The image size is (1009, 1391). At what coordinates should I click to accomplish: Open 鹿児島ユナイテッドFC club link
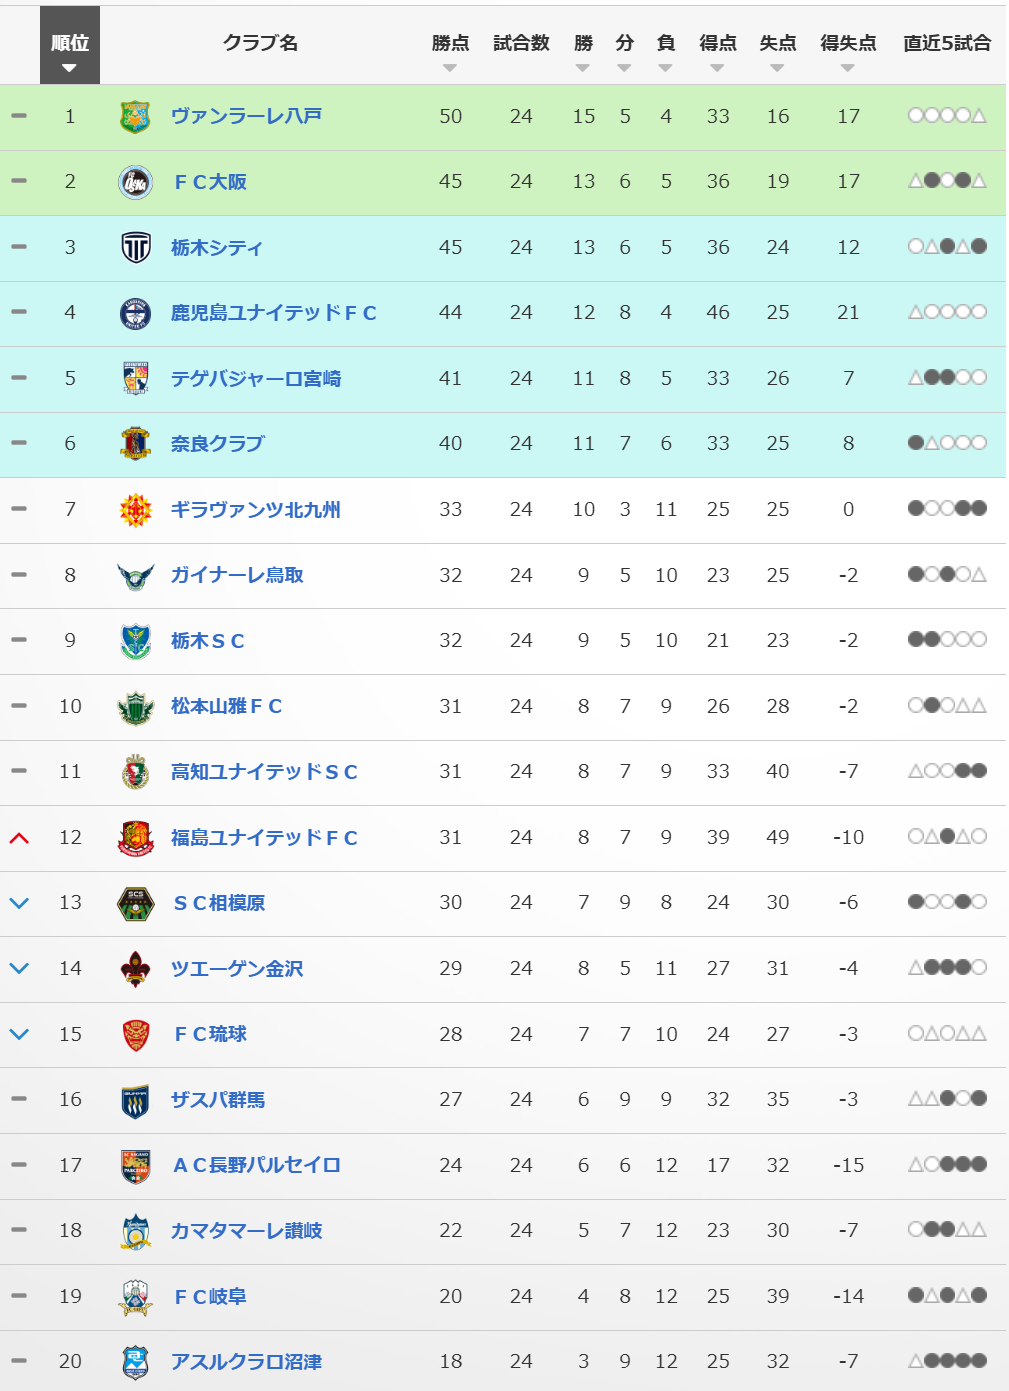point(273,313)
